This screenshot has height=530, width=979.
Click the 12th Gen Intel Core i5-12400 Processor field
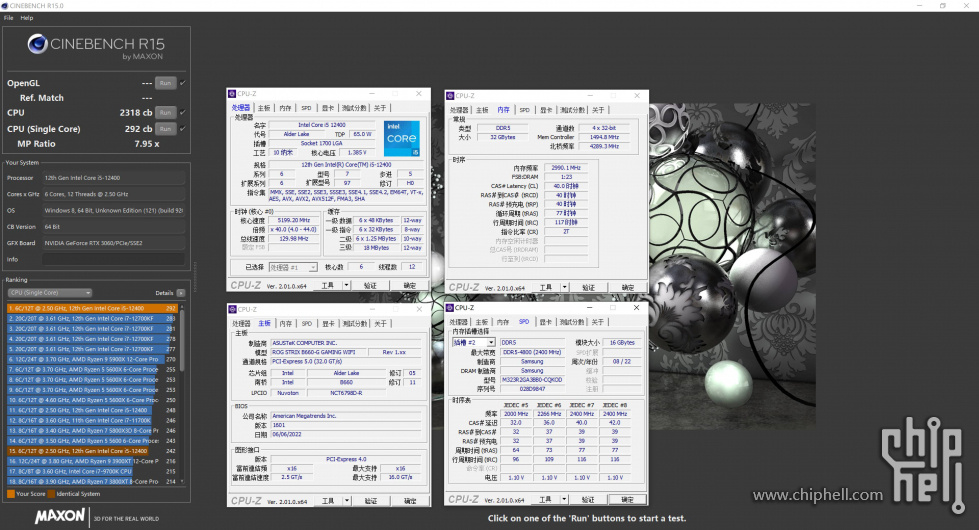(x=114, y=178)
